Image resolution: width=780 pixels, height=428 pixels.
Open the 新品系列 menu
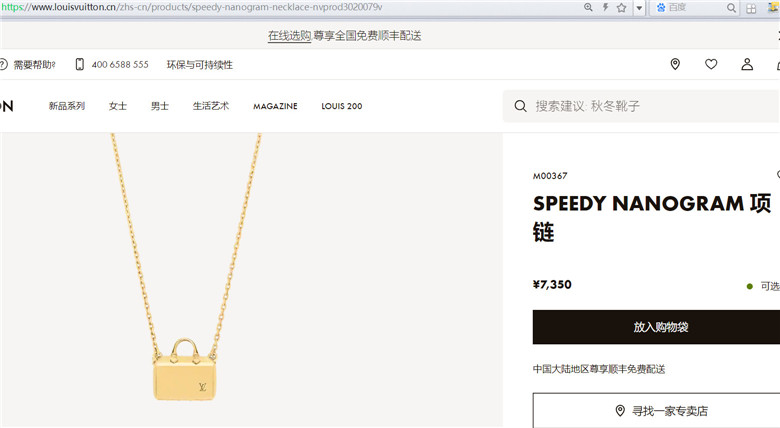(67, 106)
